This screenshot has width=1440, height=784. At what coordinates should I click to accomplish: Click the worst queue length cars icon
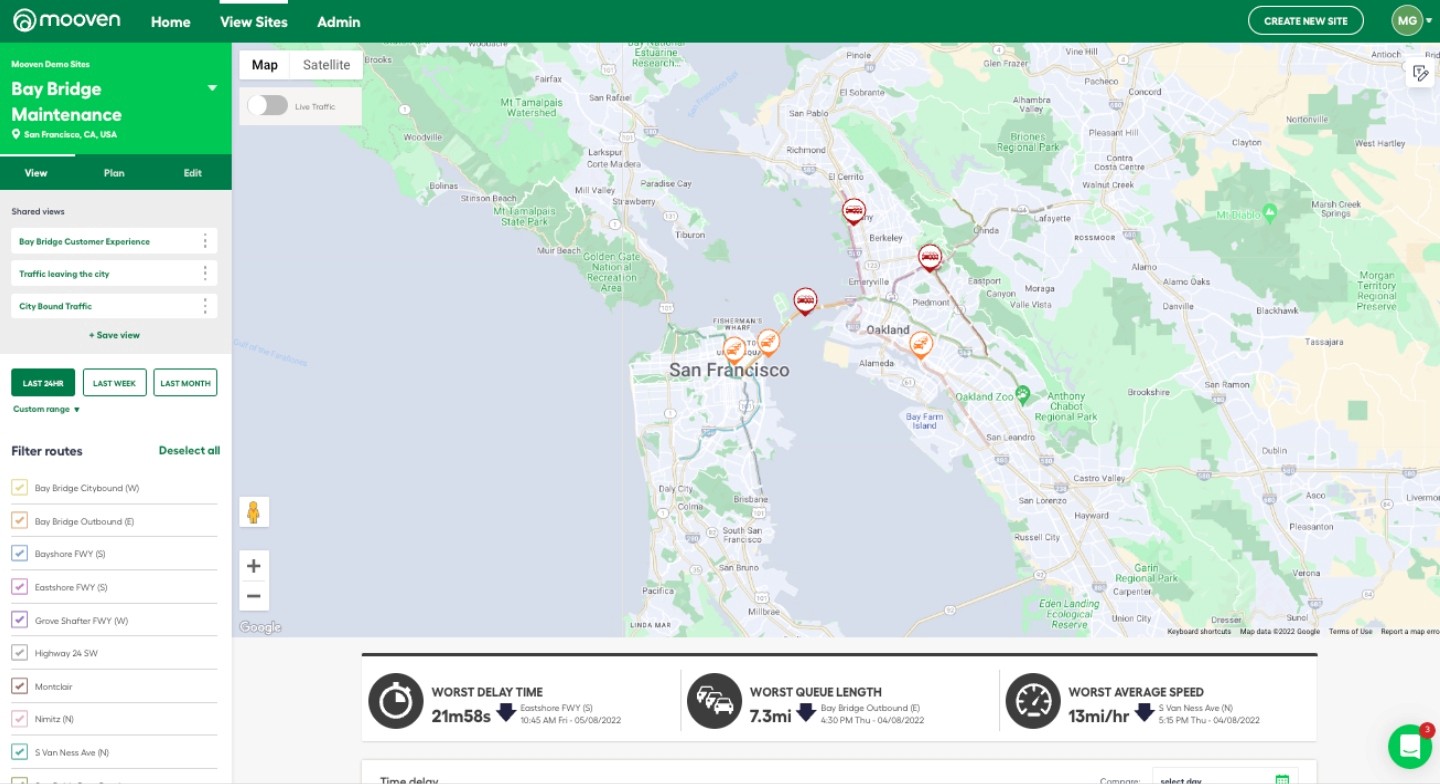click(x=714, y=701)
